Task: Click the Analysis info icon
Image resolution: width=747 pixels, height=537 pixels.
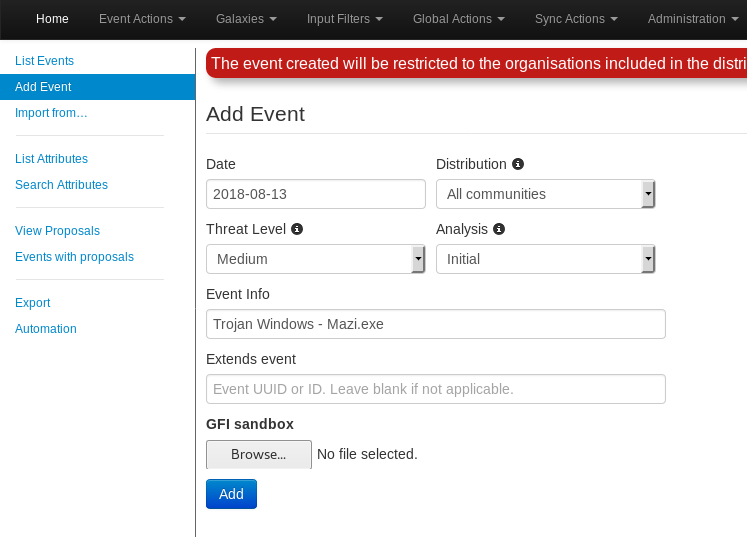Action: [499, 229]
